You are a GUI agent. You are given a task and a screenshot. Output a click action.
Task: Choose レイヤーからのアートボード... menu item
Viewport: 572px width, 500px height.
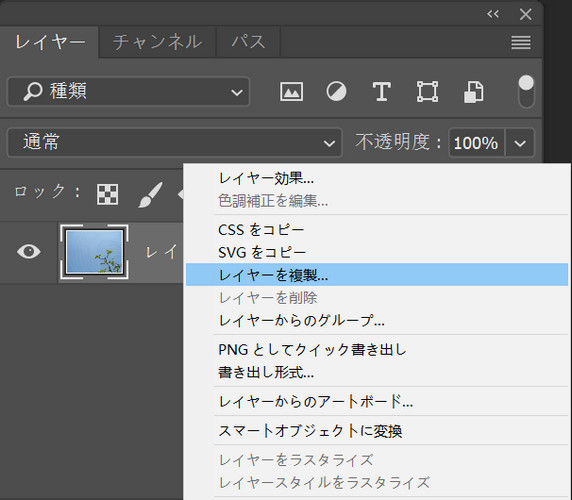(x=377, y=402)
